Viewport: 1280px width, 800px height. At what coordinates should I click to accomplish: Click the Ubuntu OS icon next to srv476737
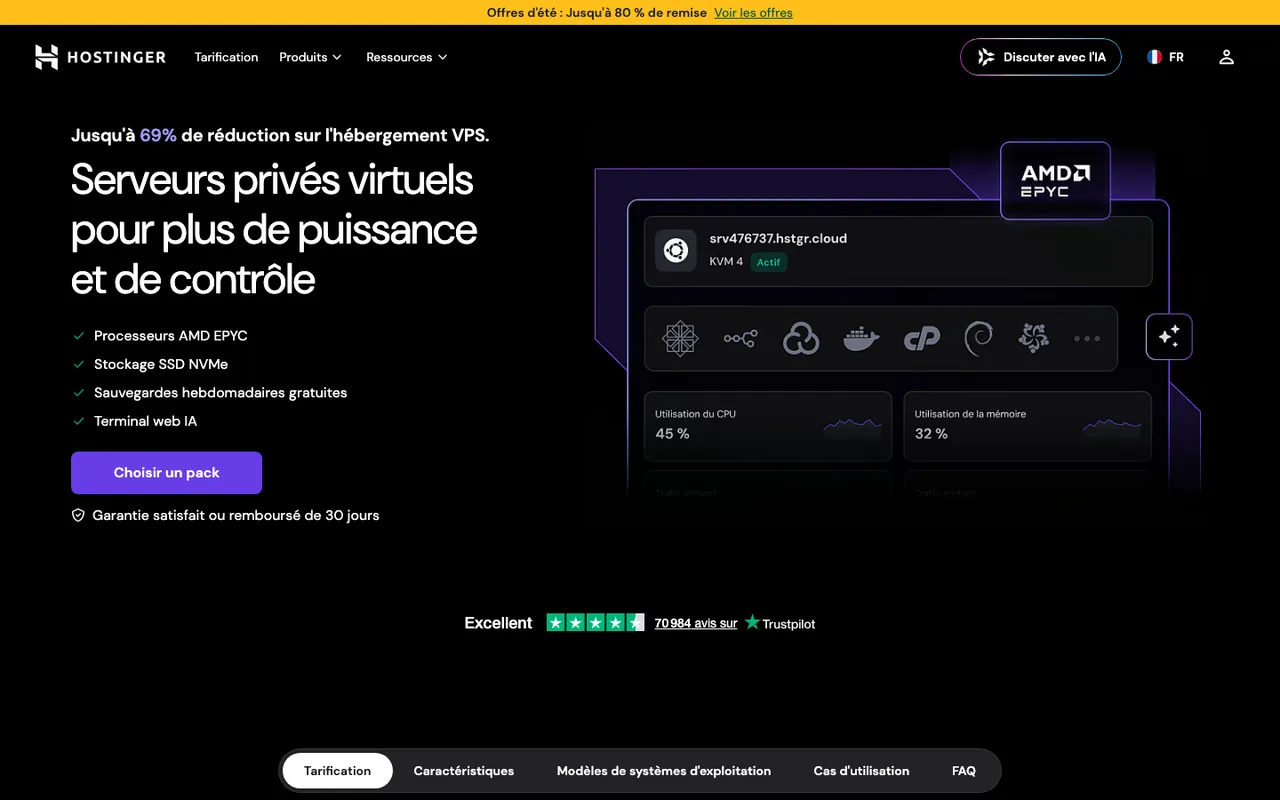click(676, 251)
